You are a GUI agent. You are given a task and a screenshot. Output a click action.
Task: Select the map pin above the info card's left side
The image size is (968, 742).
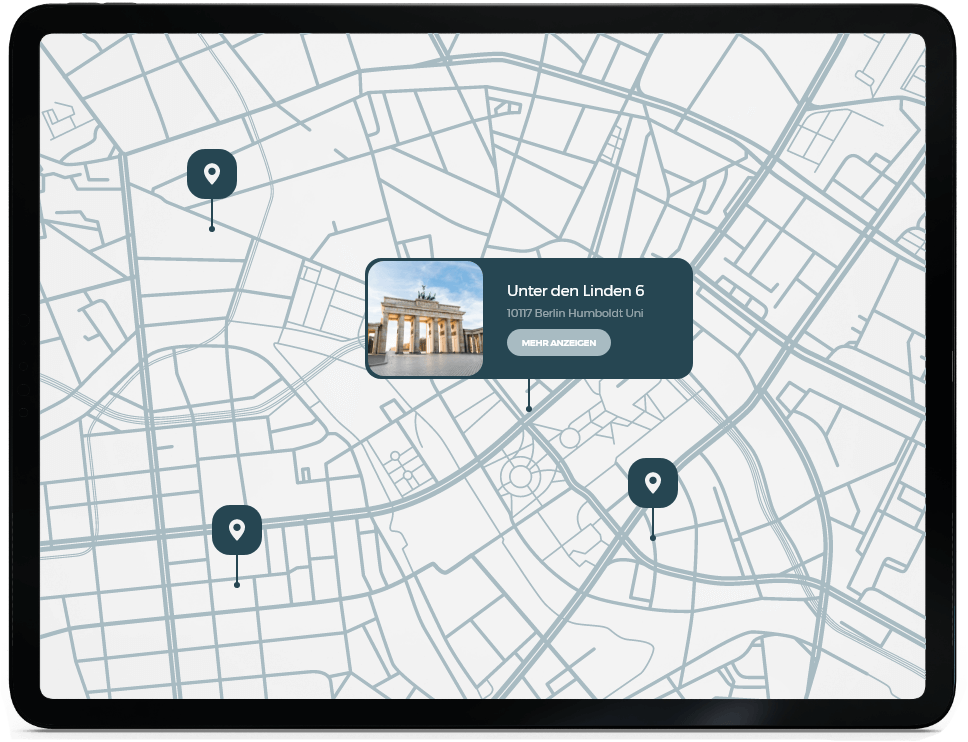point(212,174)
